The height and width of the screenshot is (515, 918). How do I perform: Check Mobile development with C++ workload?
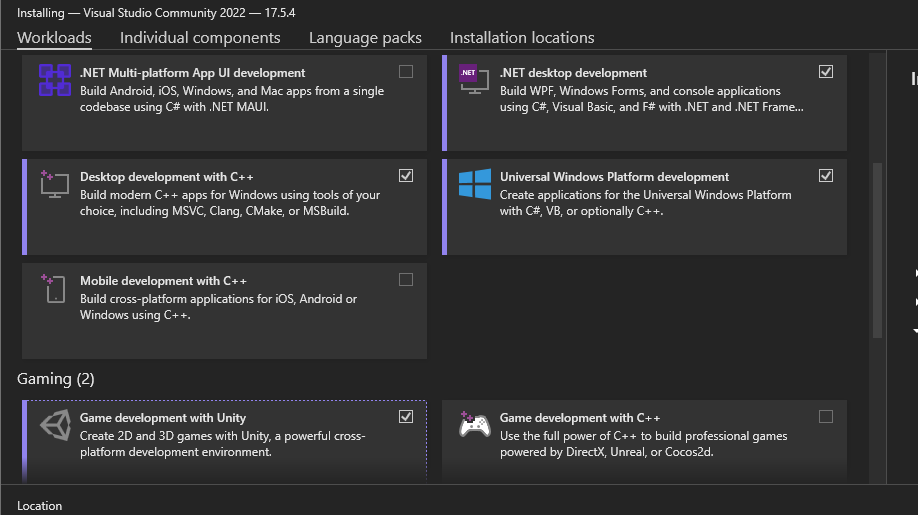pyautogui.click(x=406, y=280)
